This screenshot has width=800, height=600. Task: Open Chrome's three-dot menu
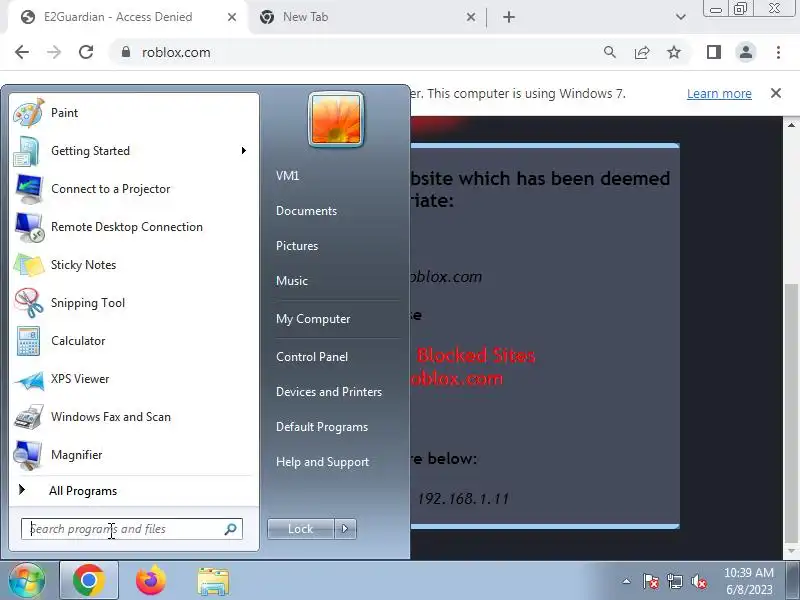click(778, 52)
